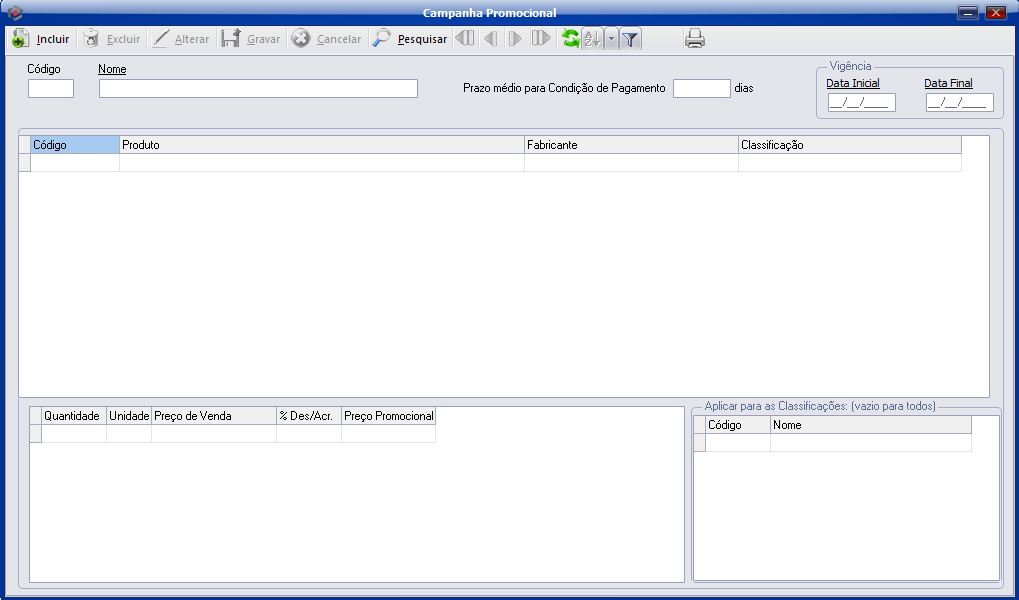
Task: Click the Fabricante column header
Action: click(x=631, y=145)
